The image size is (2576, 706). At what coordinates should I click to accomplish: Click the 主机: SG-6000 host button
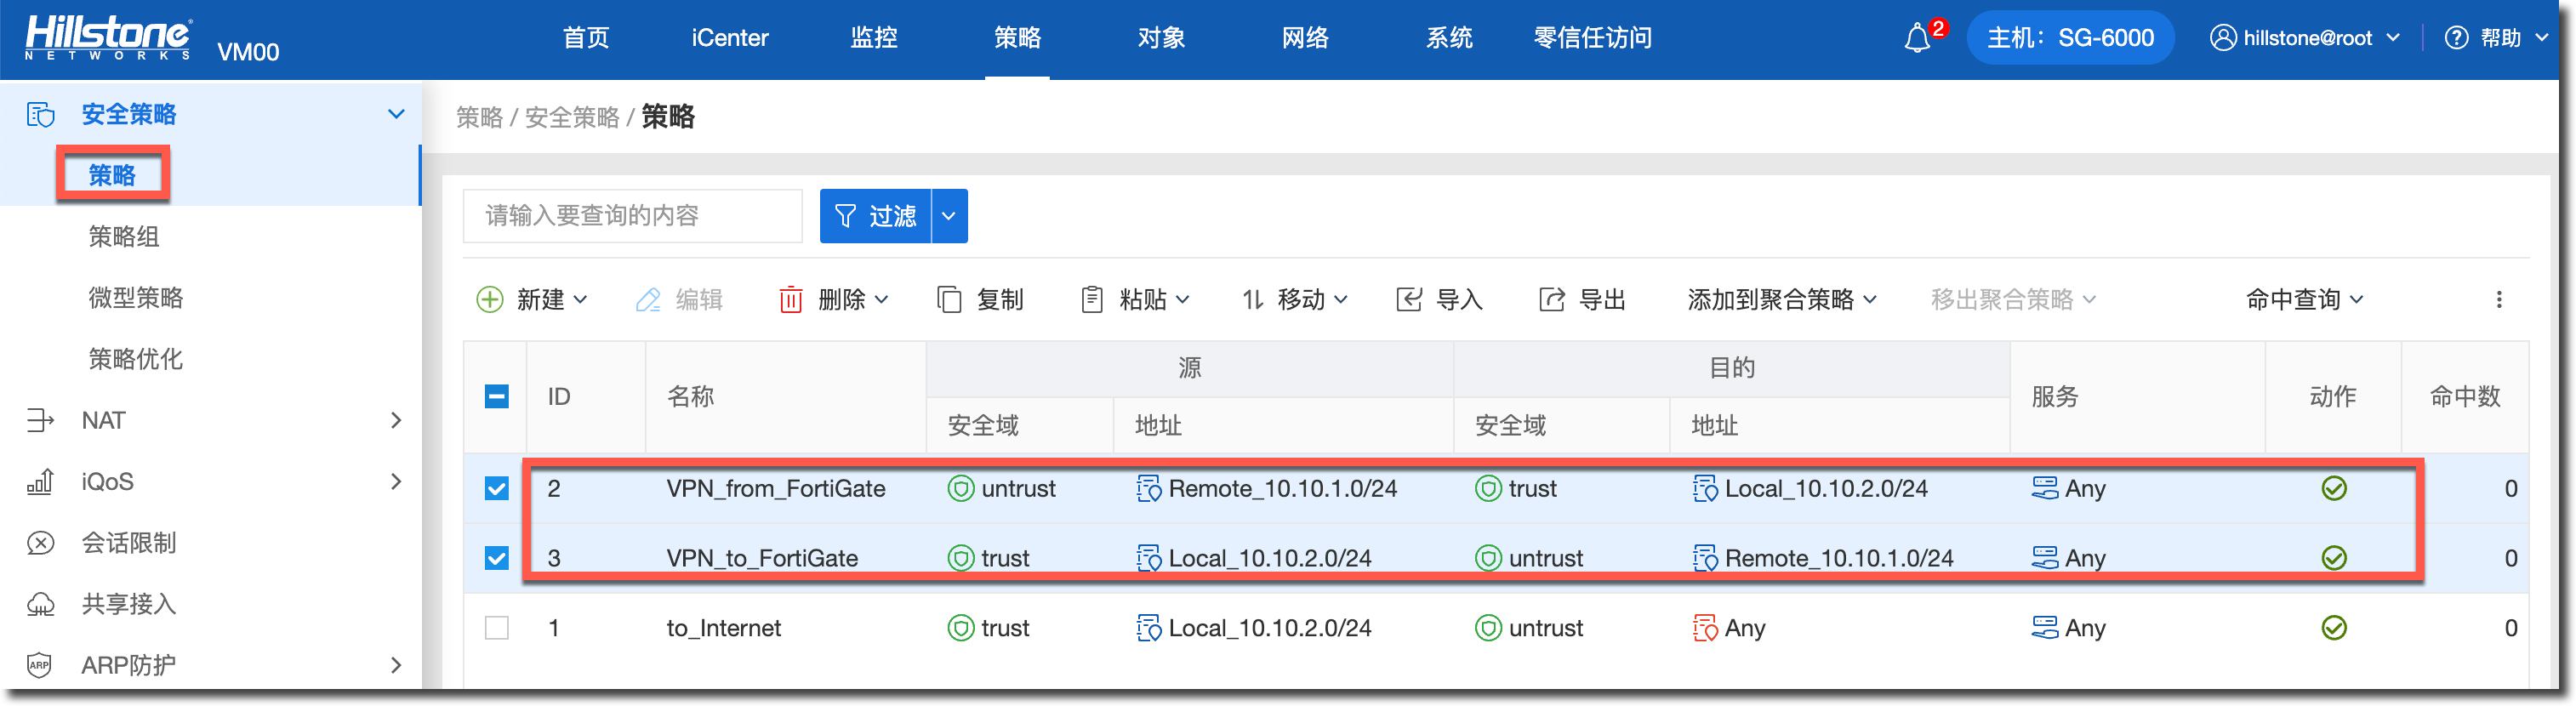coord(2070,38)
